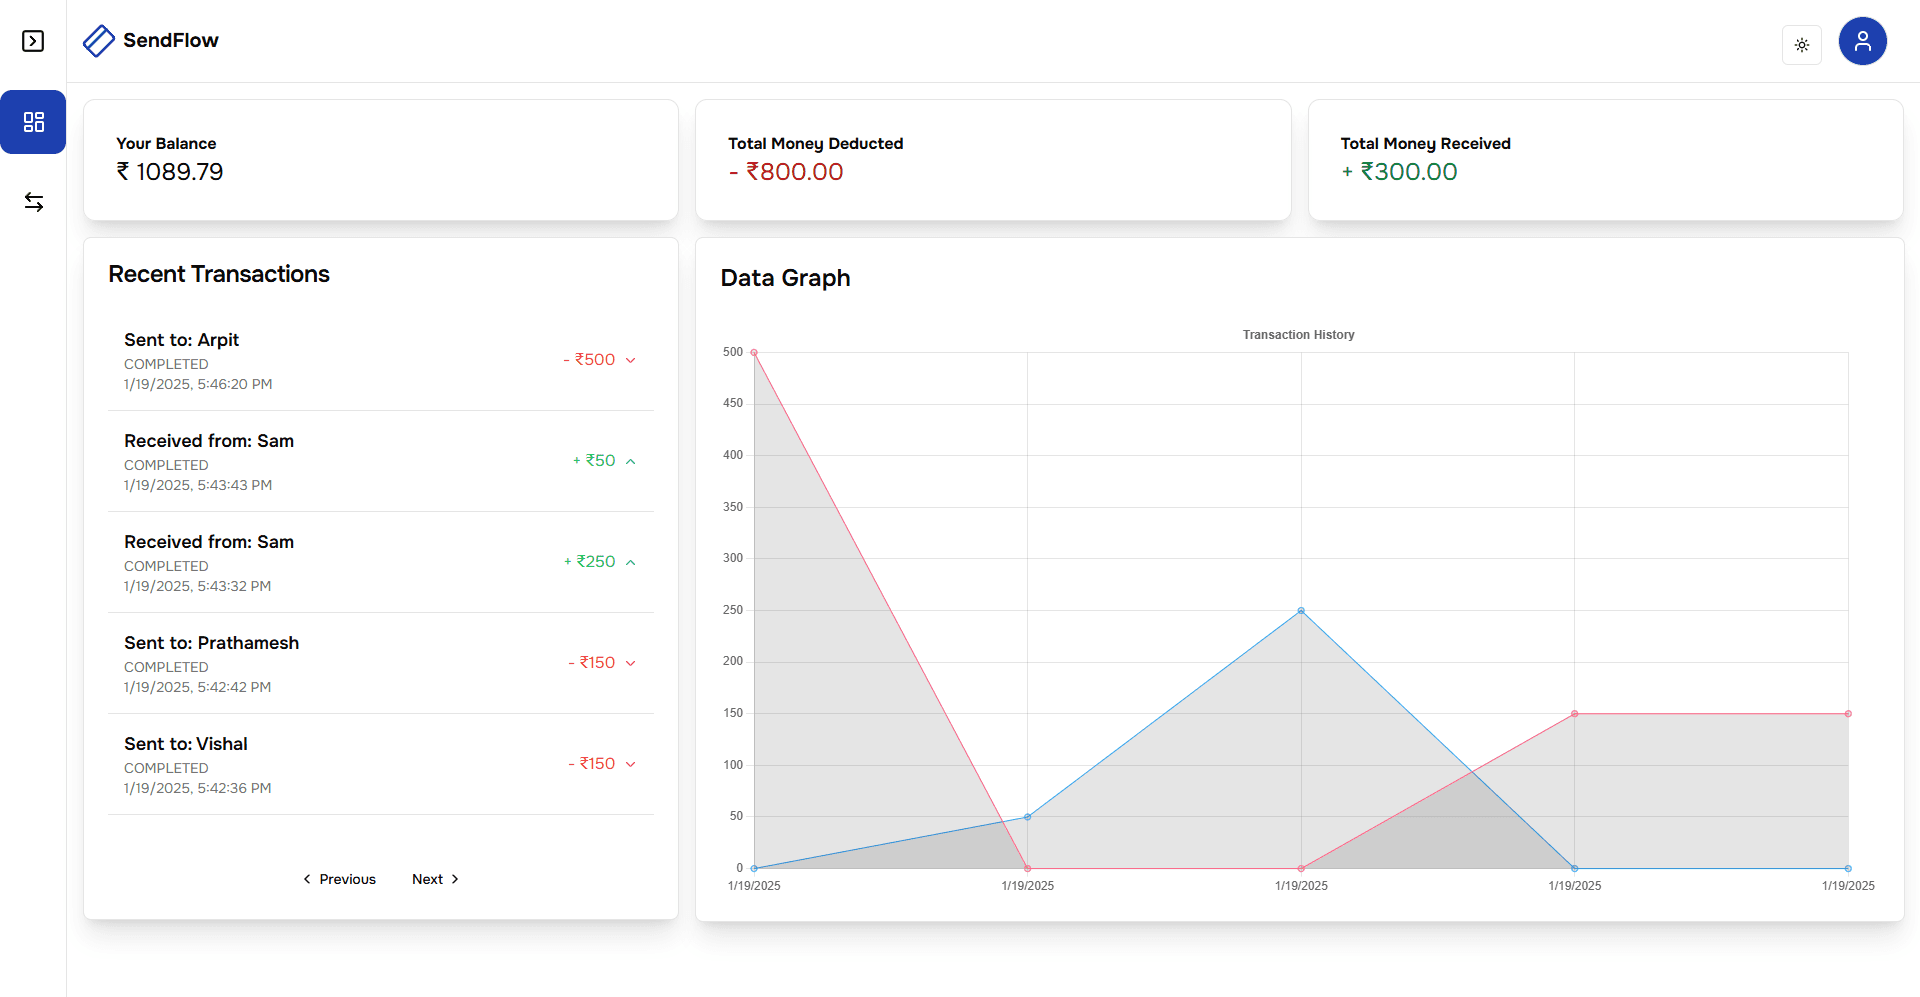Open the transfers arrows icon in sidebar

click(x=33, y=202)
